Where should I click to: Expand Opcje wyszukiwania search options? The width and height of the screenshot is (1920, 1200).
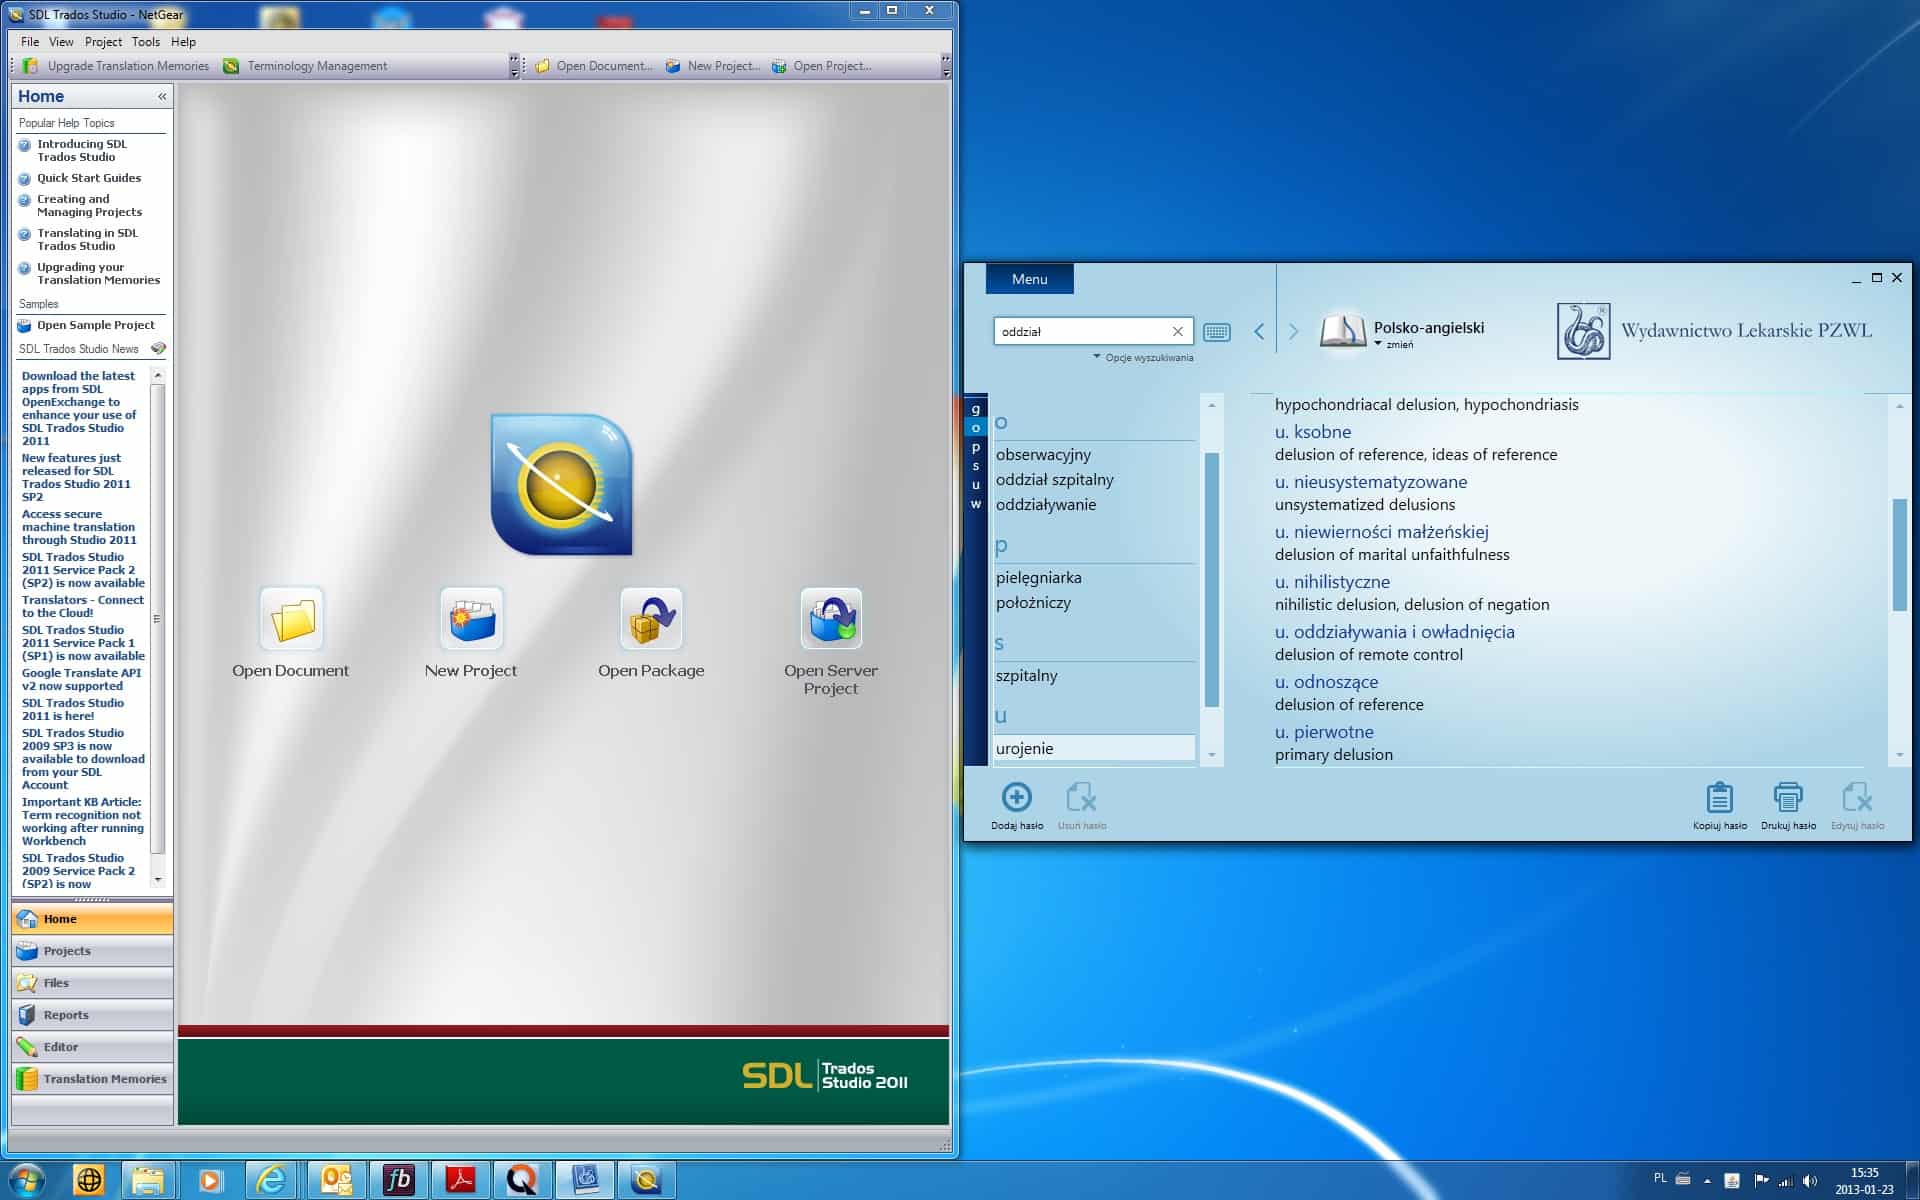pyautogui.click(x=1143, y=357)
